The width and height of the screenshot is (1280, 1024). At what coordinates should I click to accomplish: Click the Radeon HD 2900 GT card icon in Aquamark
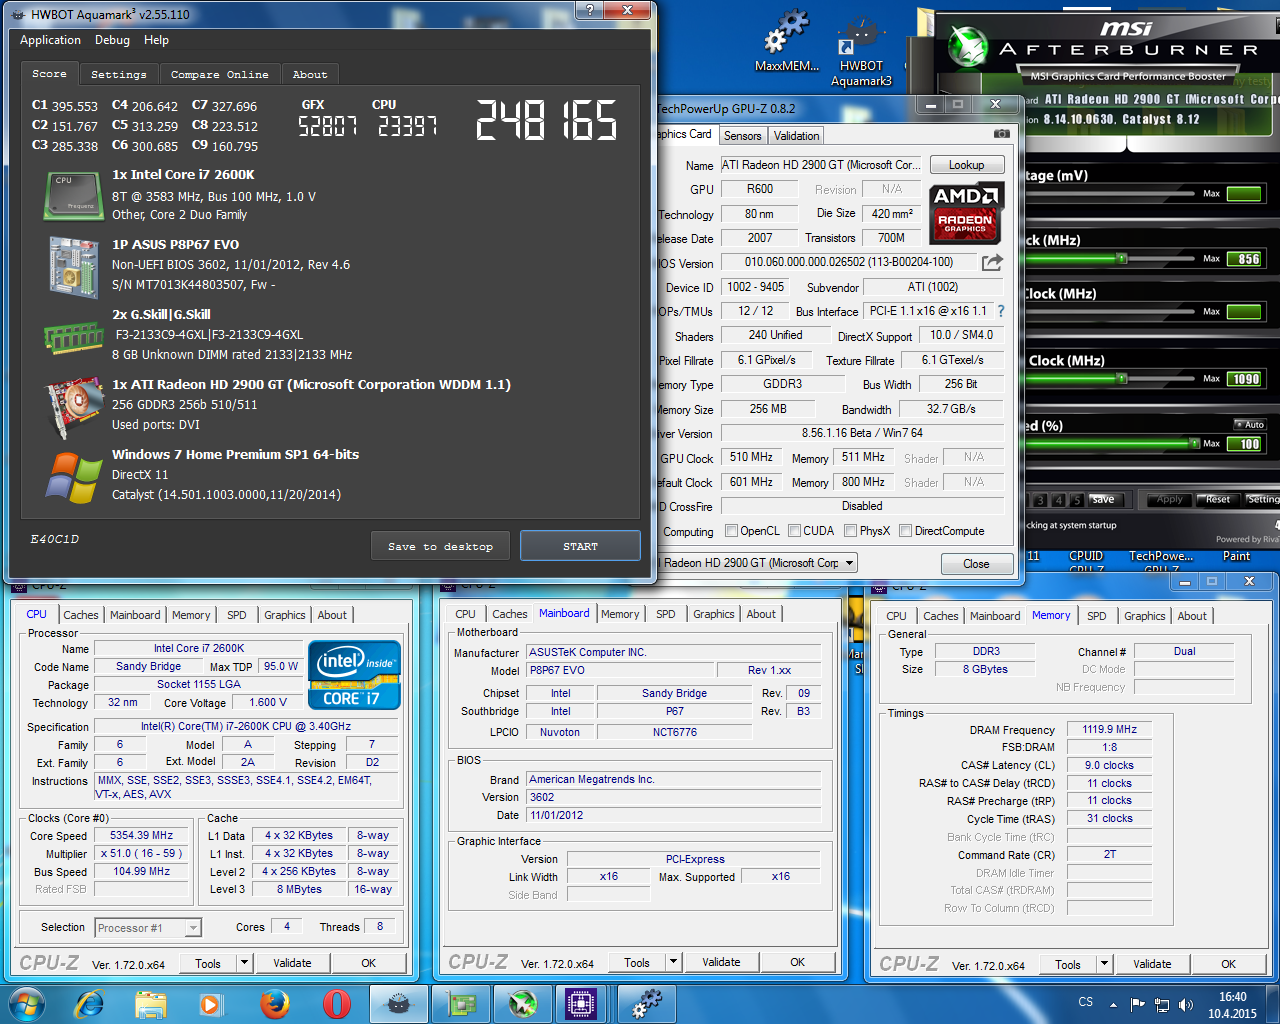click(x=73, y=407)
